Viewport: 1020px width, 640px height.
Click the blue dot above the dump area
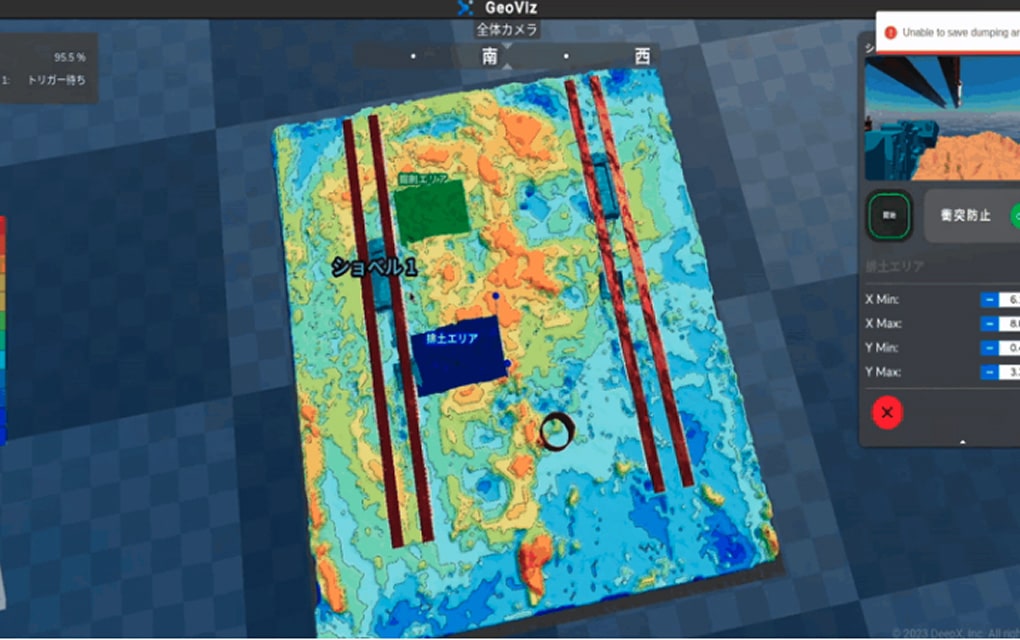point(495,297)
